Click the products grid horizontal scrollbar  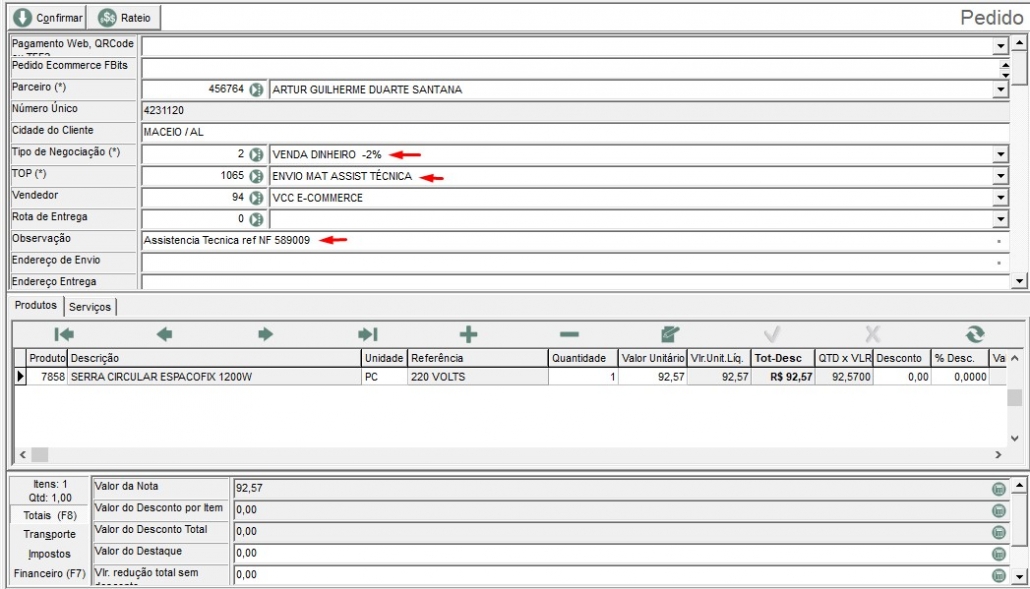pos(500,455)
